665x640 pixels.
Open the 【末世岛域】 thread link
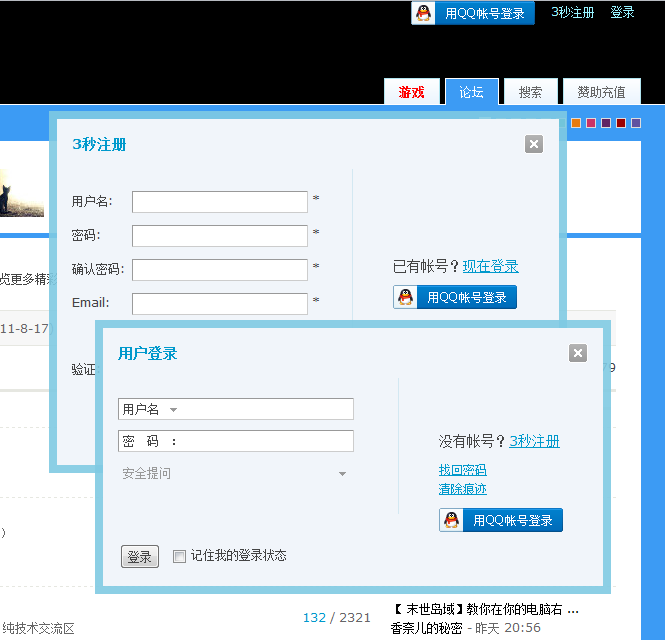(x=485, y=610)
